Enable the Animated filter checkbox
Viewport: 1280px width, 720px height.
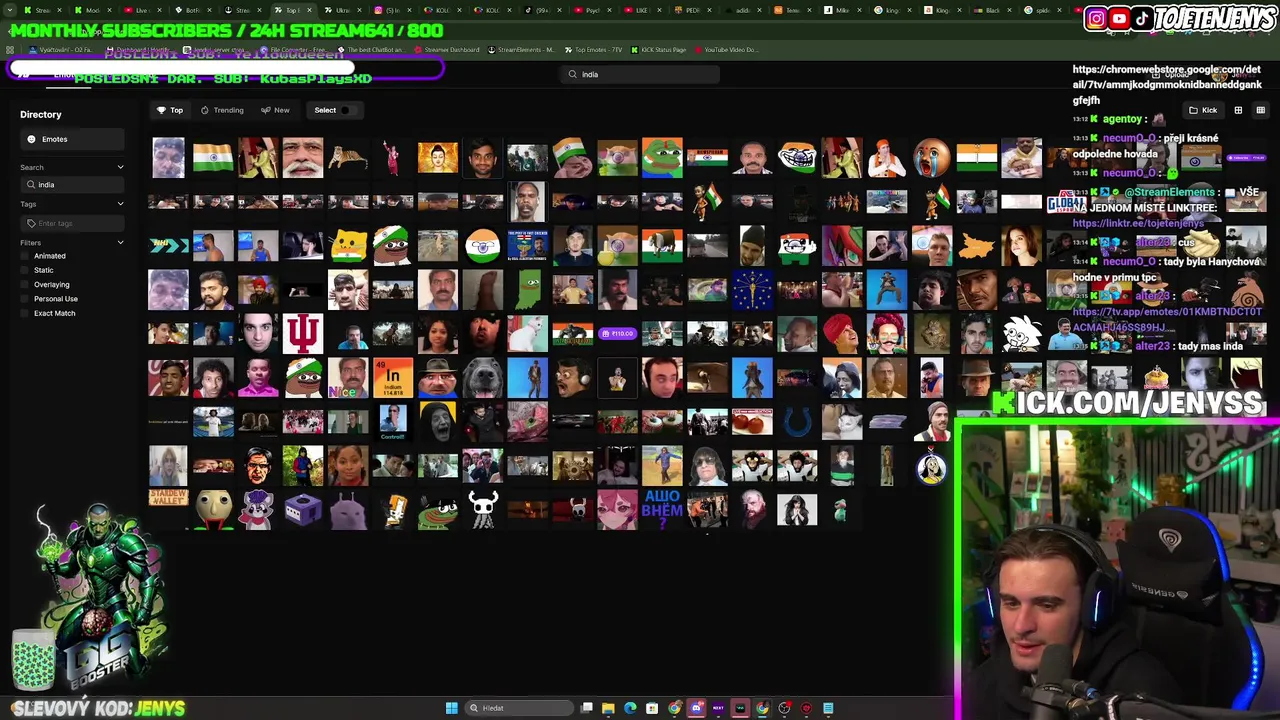pos(25,256)
